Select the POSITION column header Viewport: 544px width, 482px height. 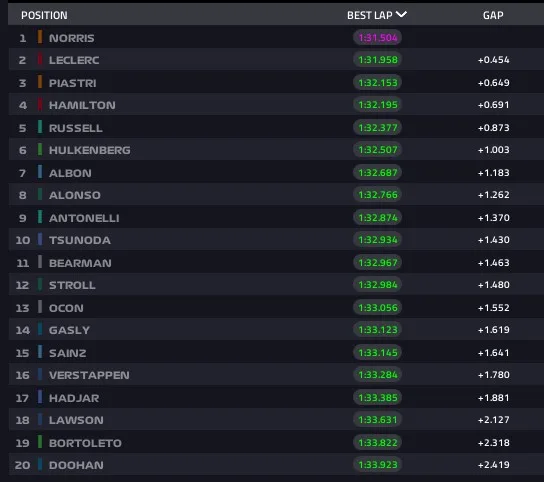click(44, 15)
